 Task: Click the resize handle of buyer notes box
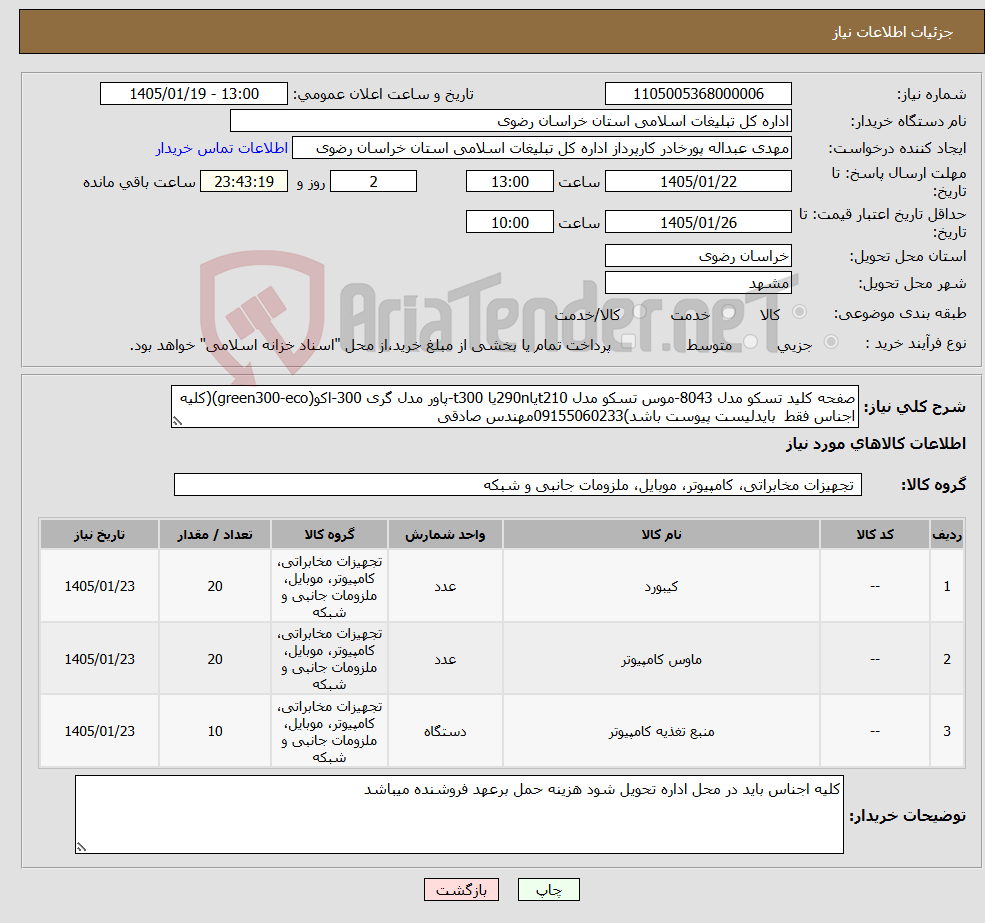pyautogui.click(x=81, y=847)
